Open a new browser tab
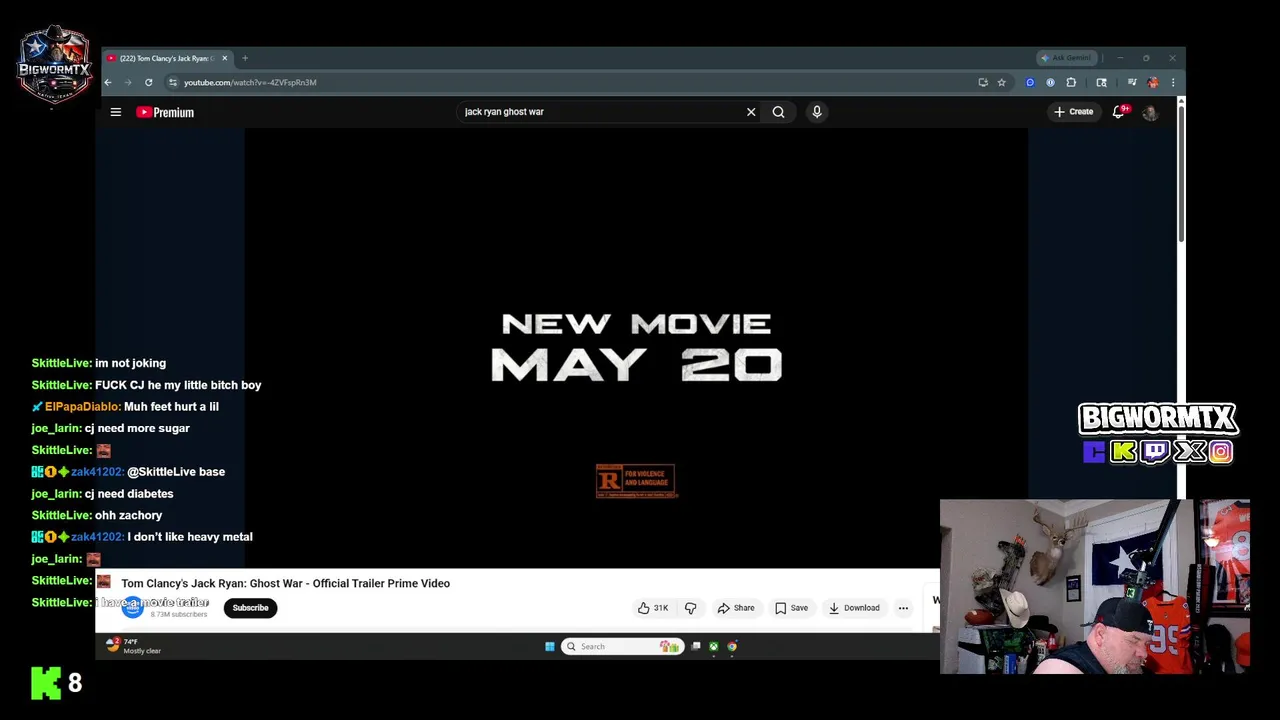Screen dimensions: 1280x720 pos(245,58)
